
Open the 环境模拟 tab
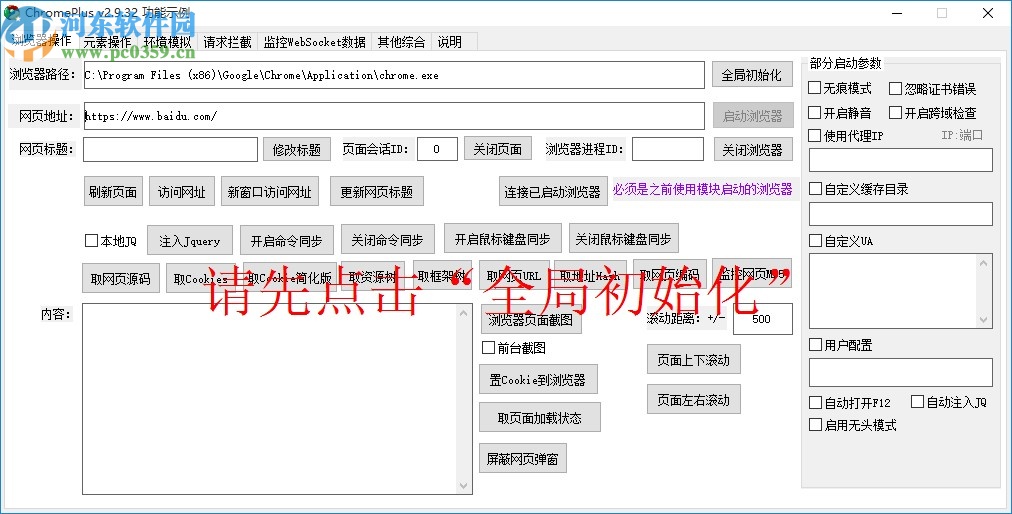167,42
